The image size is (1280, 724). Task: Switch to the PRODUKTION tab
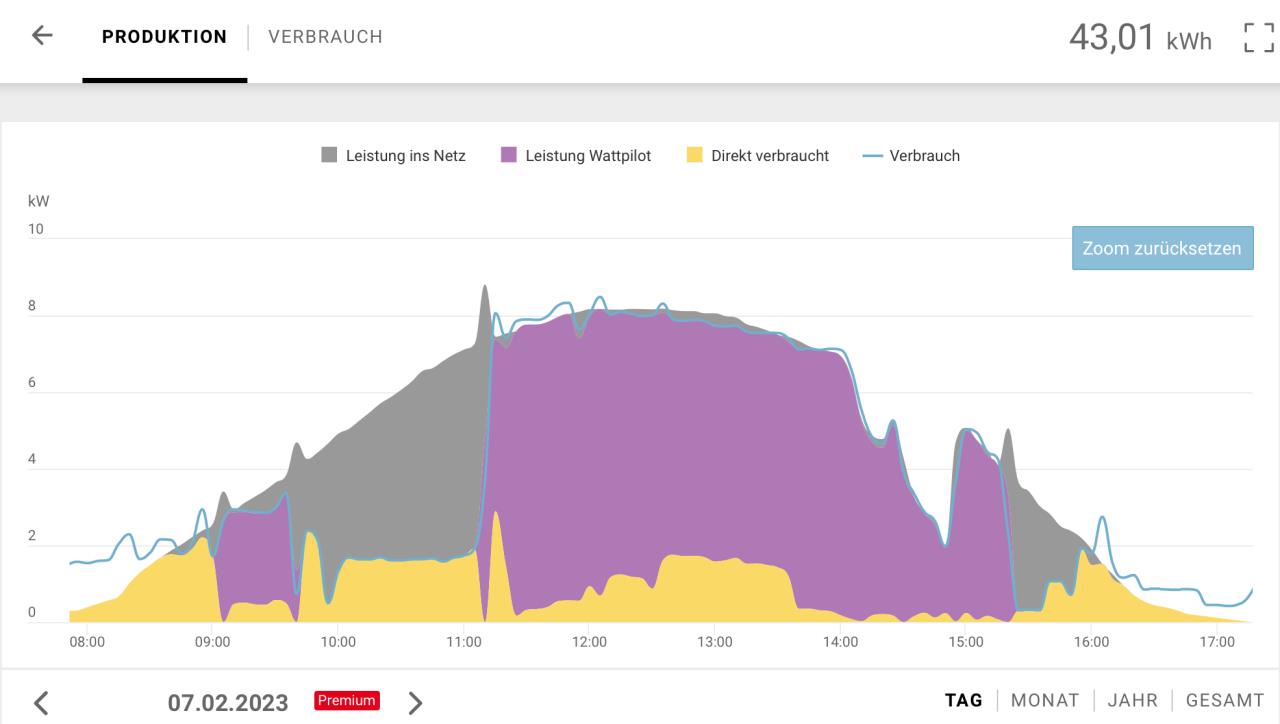164,37
